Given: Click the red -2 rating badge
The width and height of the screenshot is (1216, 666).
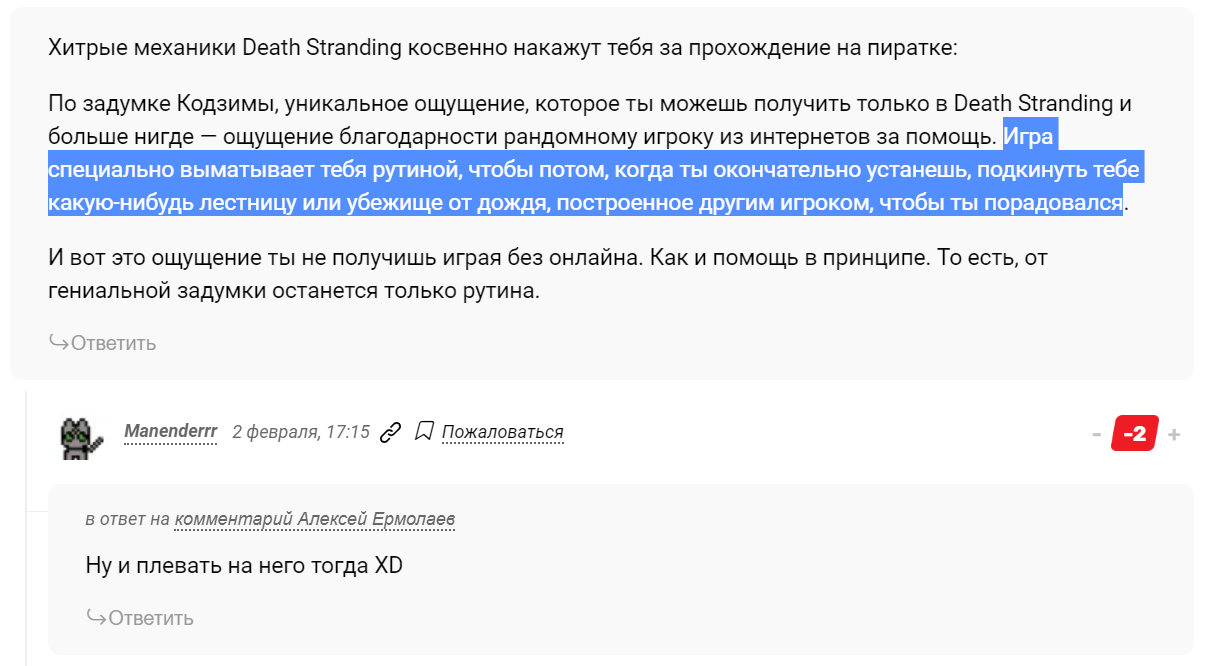Looking at the screenshot, I should (x=1135, y=434).
